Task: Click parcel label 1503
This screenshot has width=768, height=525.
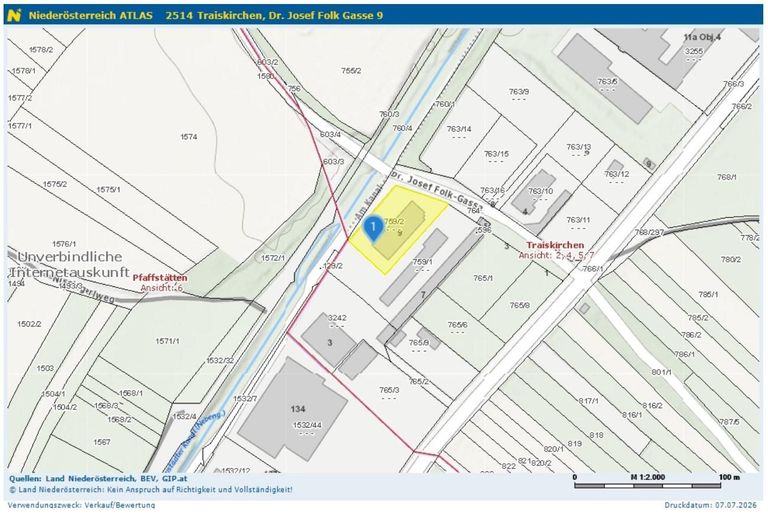Action: [x=45, y=368]
